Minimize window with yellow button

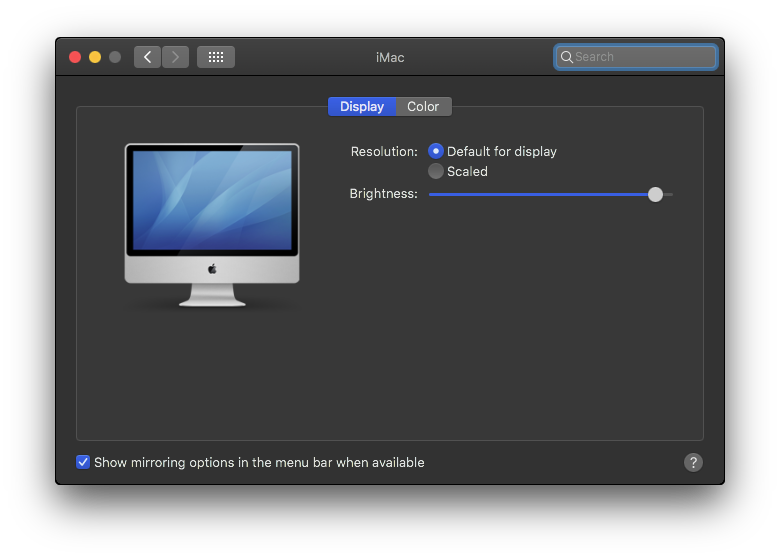coord(95,57)
